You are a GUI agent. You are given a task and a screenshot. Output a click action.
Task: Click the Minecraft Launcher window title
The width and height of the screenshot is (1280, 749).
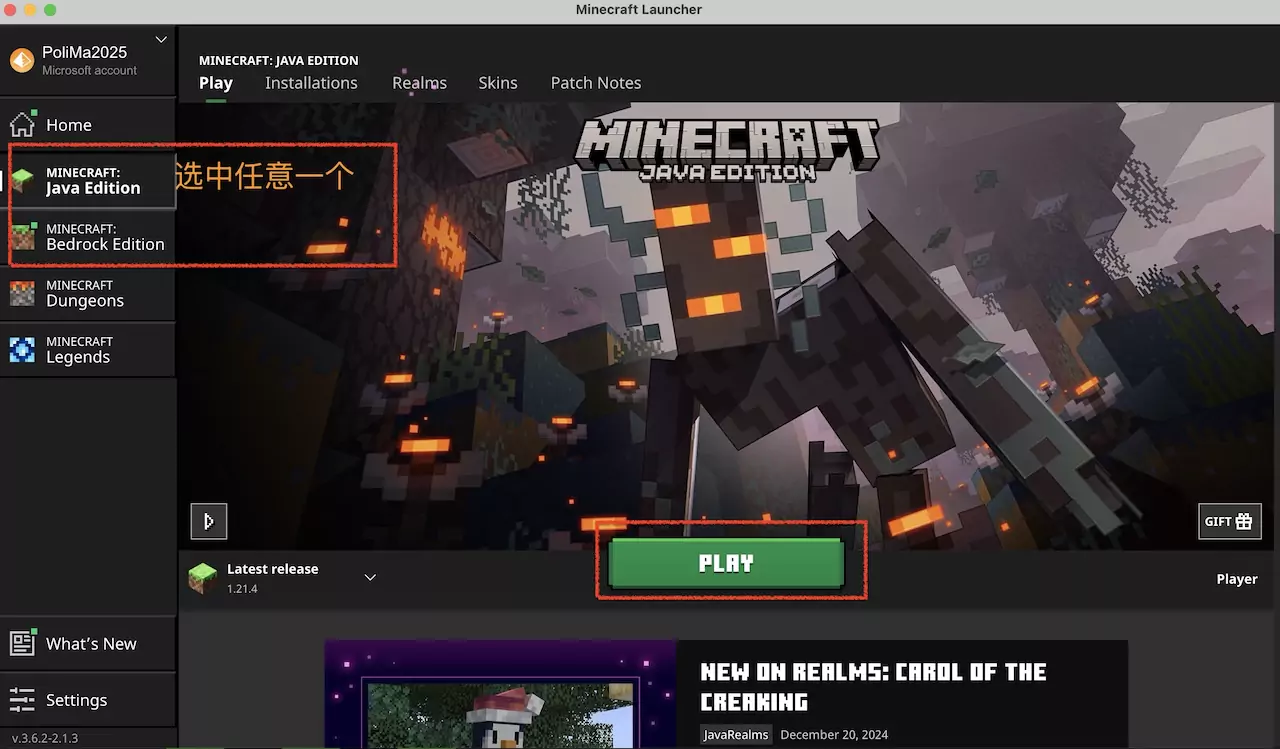click(x=639, y=10)
